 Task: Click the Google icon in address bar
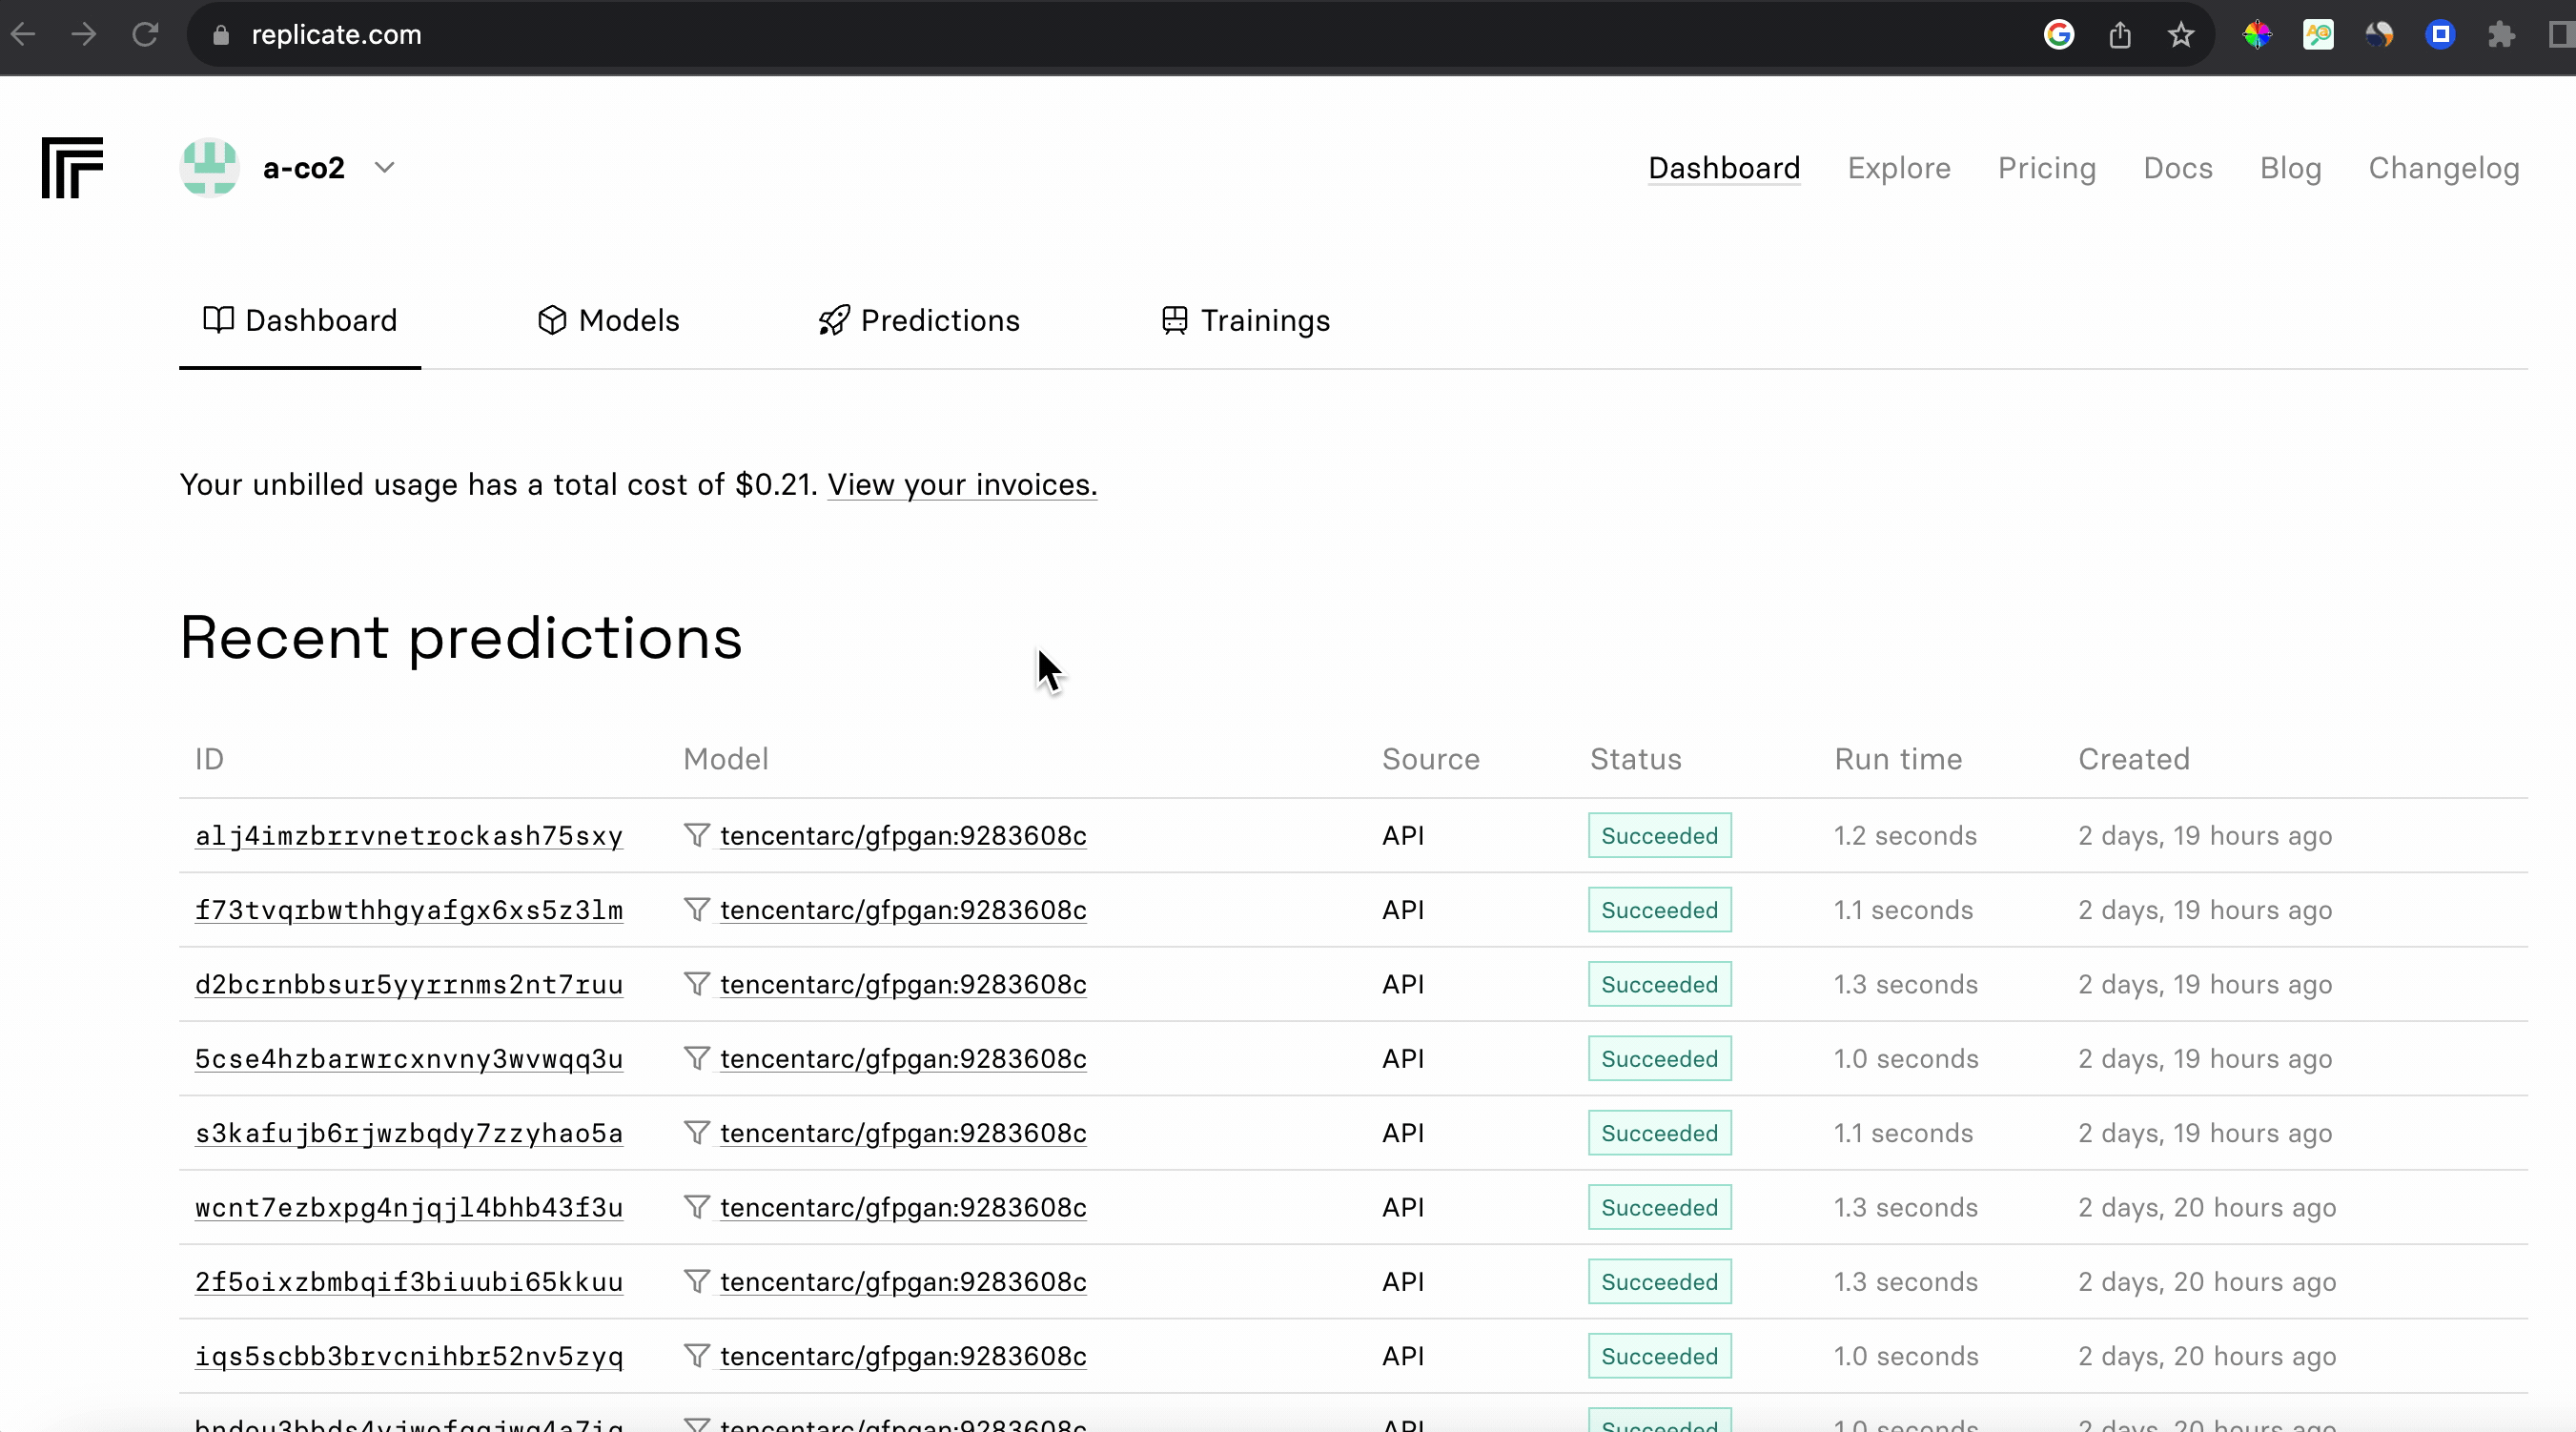pyautogui.click(x=2059, y=35)
